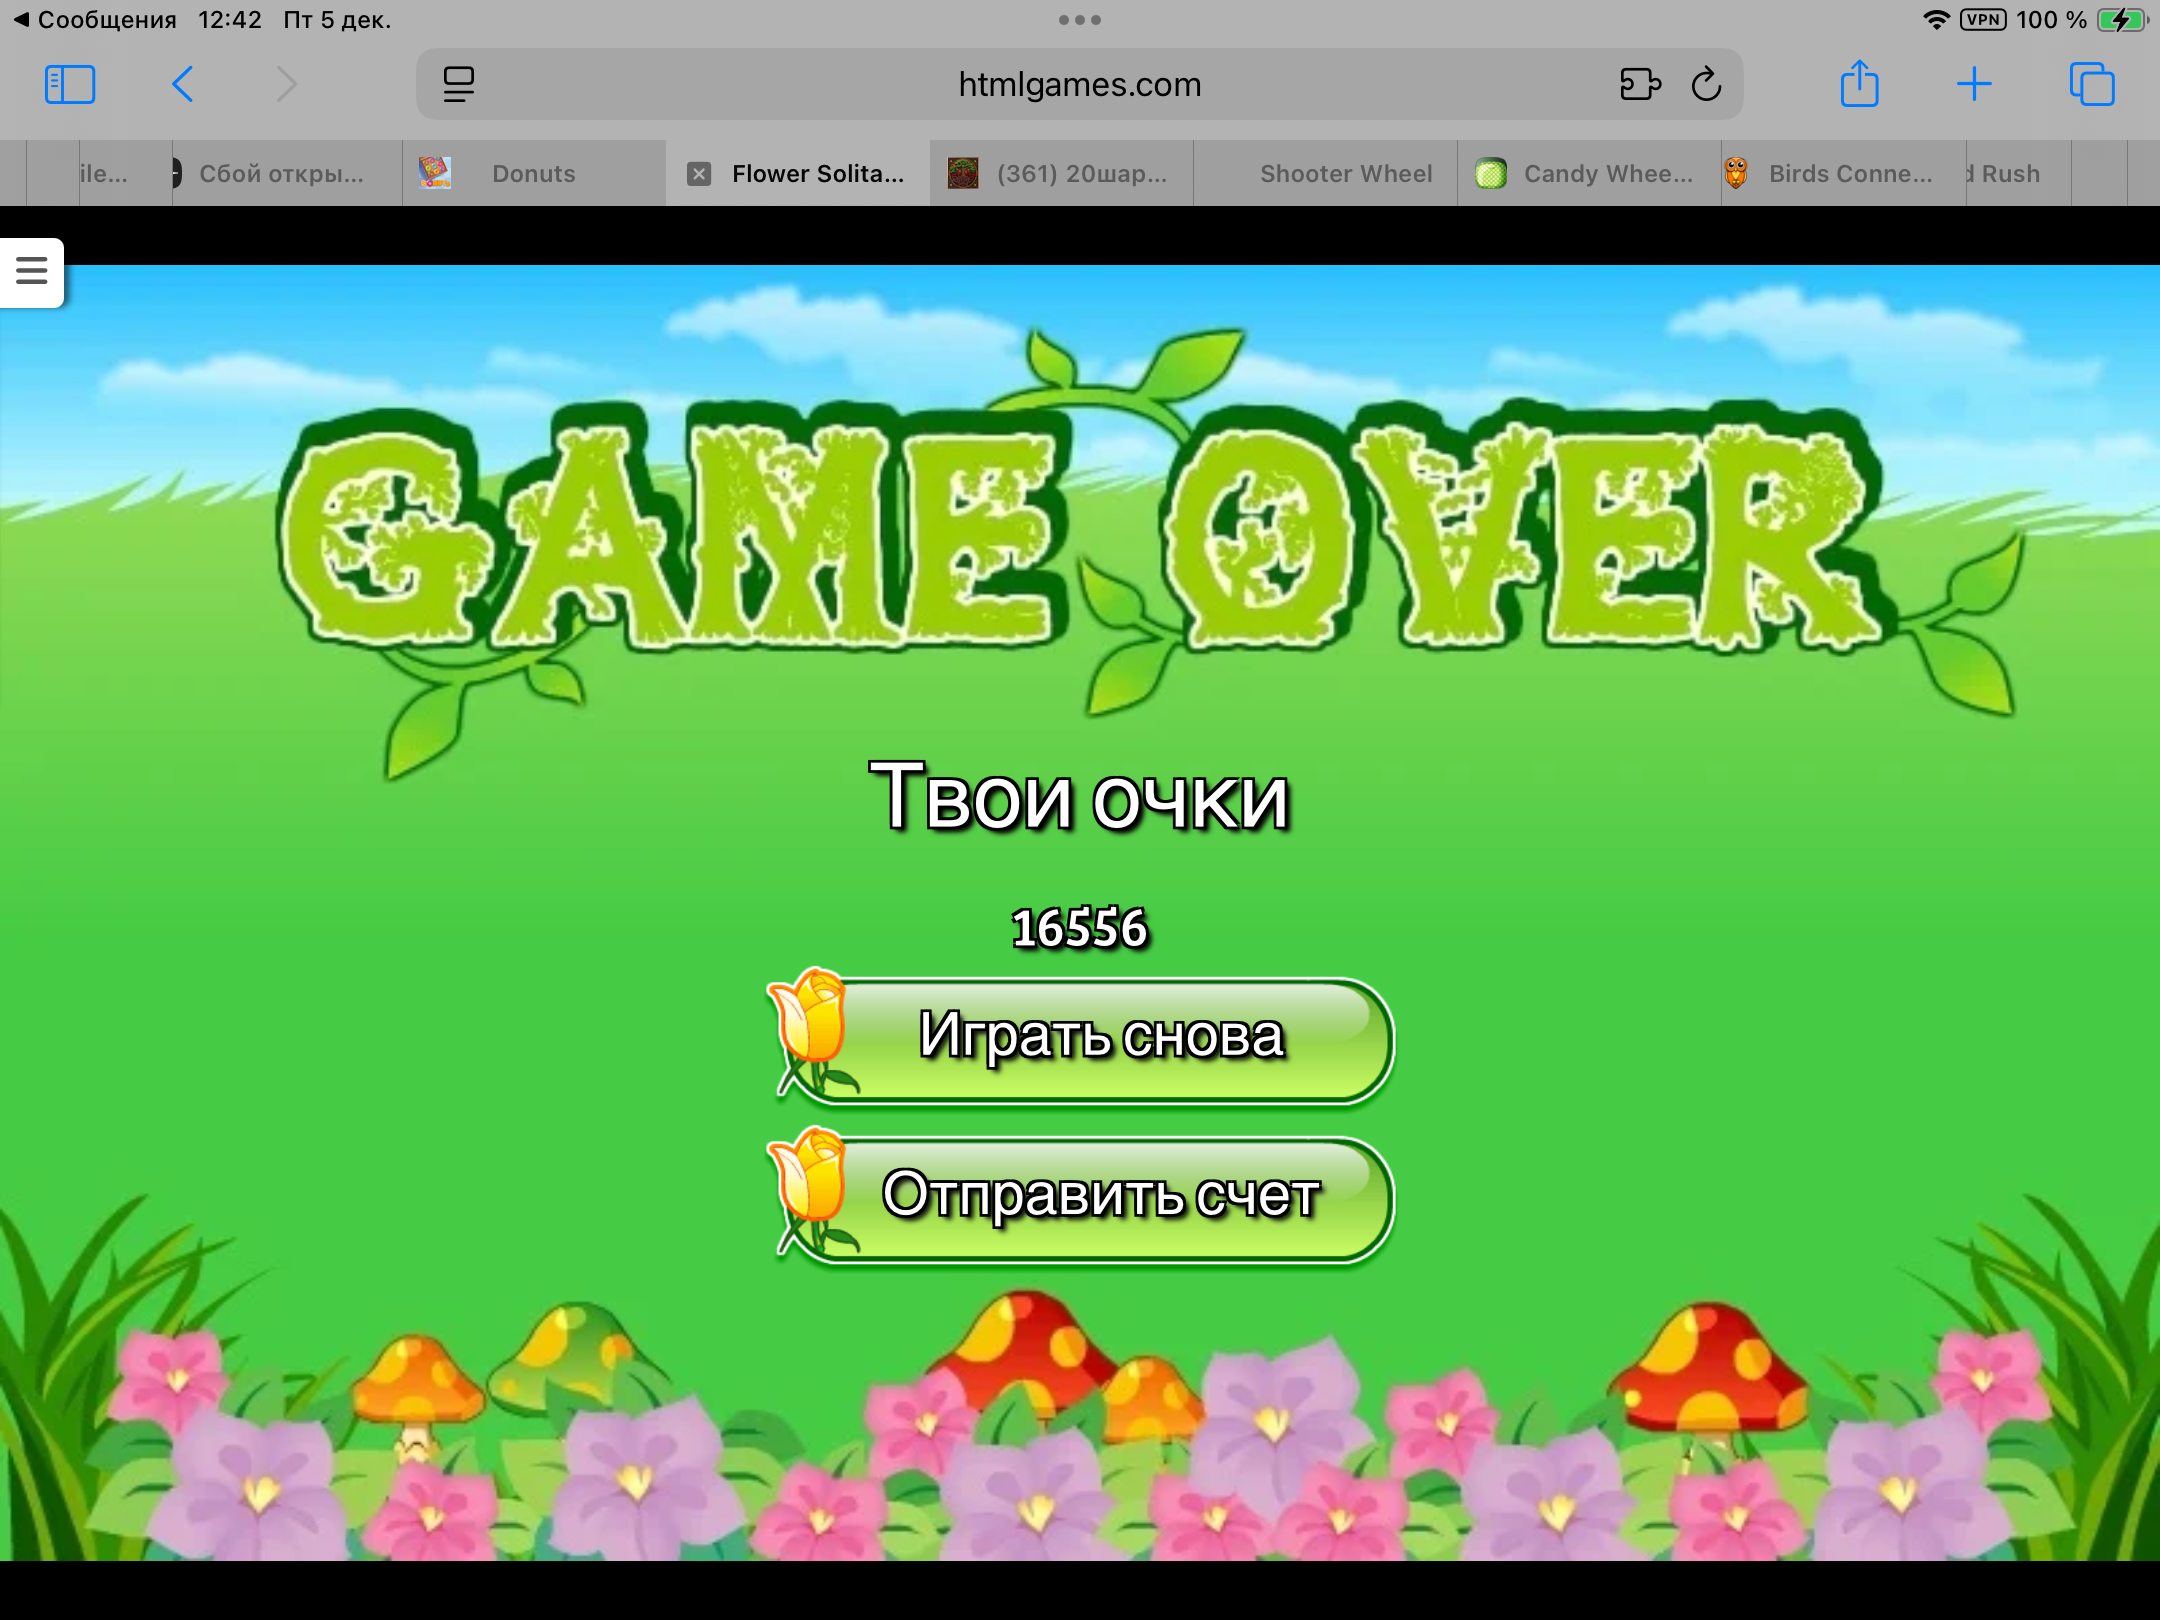Tap the htmlgames.com address field
The height and width of the screenshot is (1620, 2160).
click(x=1080, y=85)
